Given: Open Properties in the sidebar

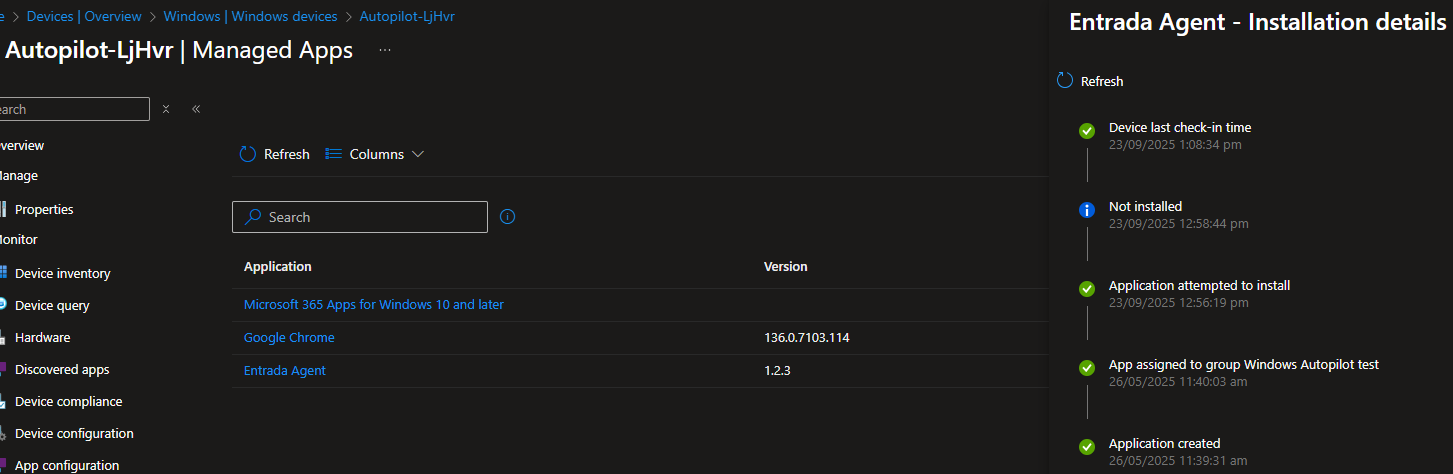Looking at the screenshot, I should pos(44,209).
